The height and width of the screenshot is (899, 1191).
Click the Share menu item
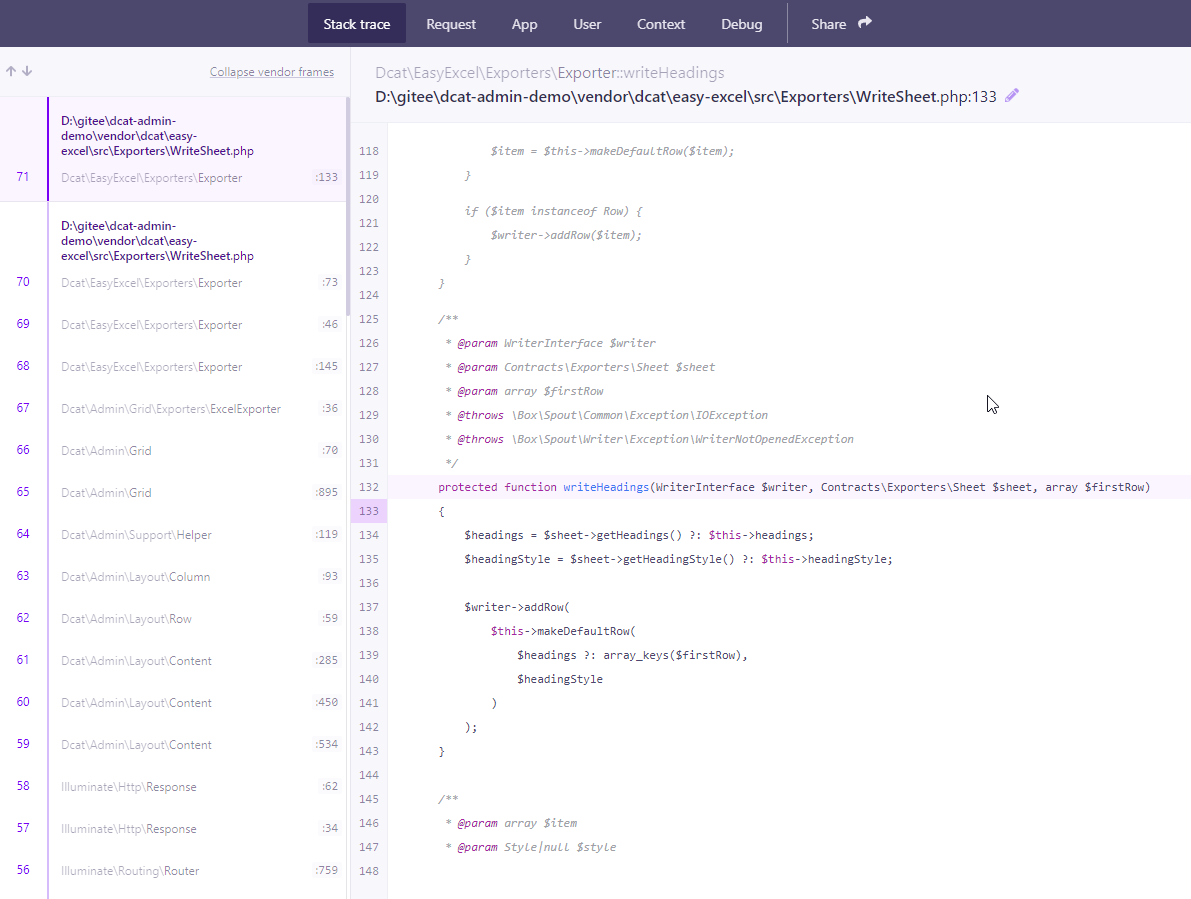click(x=828, y=23)
